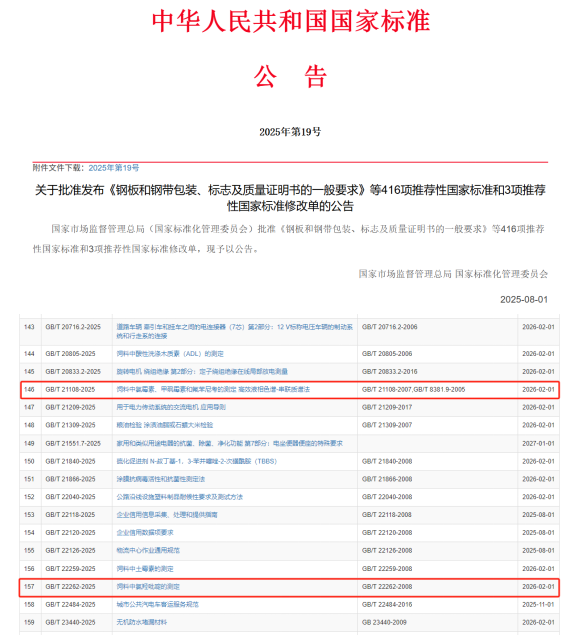The image size is (579, 640).
Task: Select serial number 143 in the table
Action: pos(29,327)
